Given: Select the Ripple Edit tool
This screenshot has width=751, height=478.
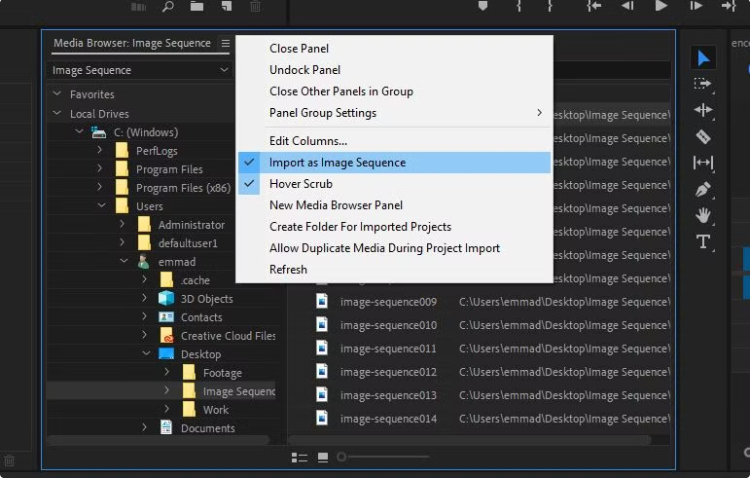Looking at the screenshot, I should (703, 110).
